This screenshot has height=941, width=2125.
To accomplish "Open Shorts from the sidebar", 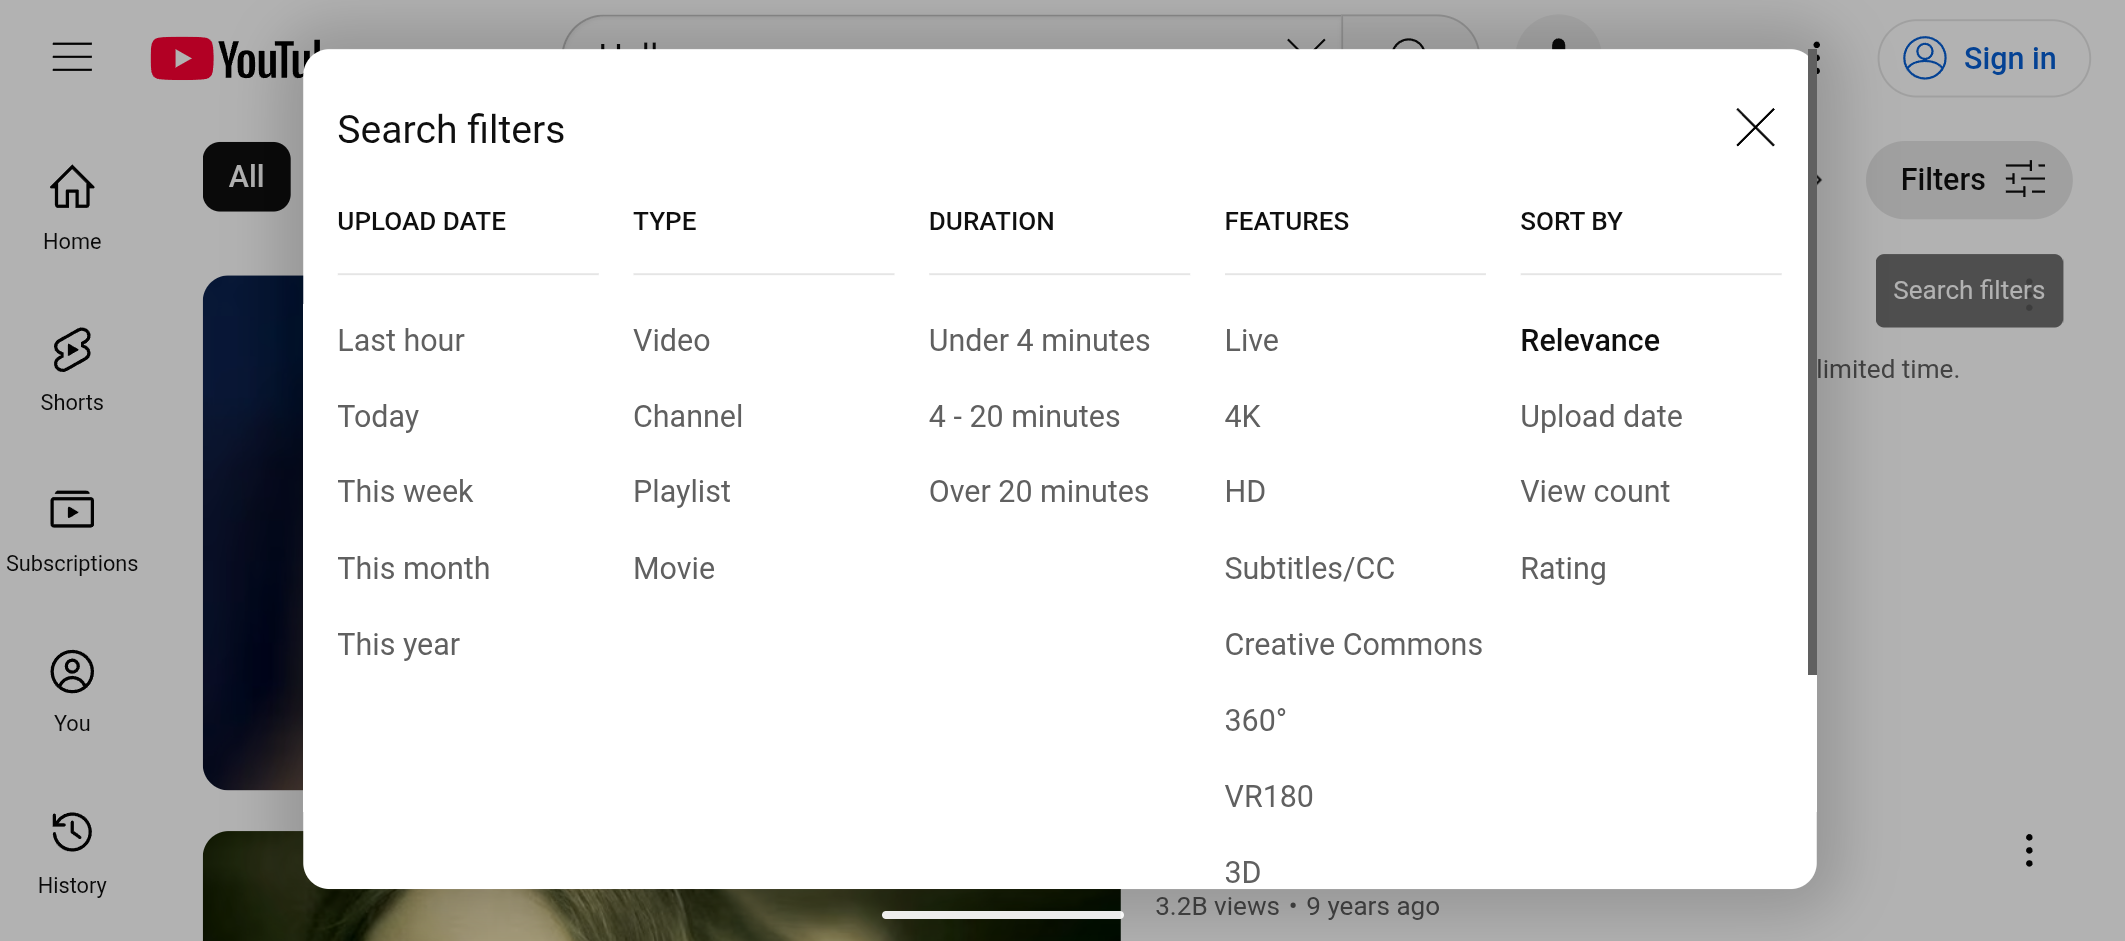I will (x=72, y=369).
